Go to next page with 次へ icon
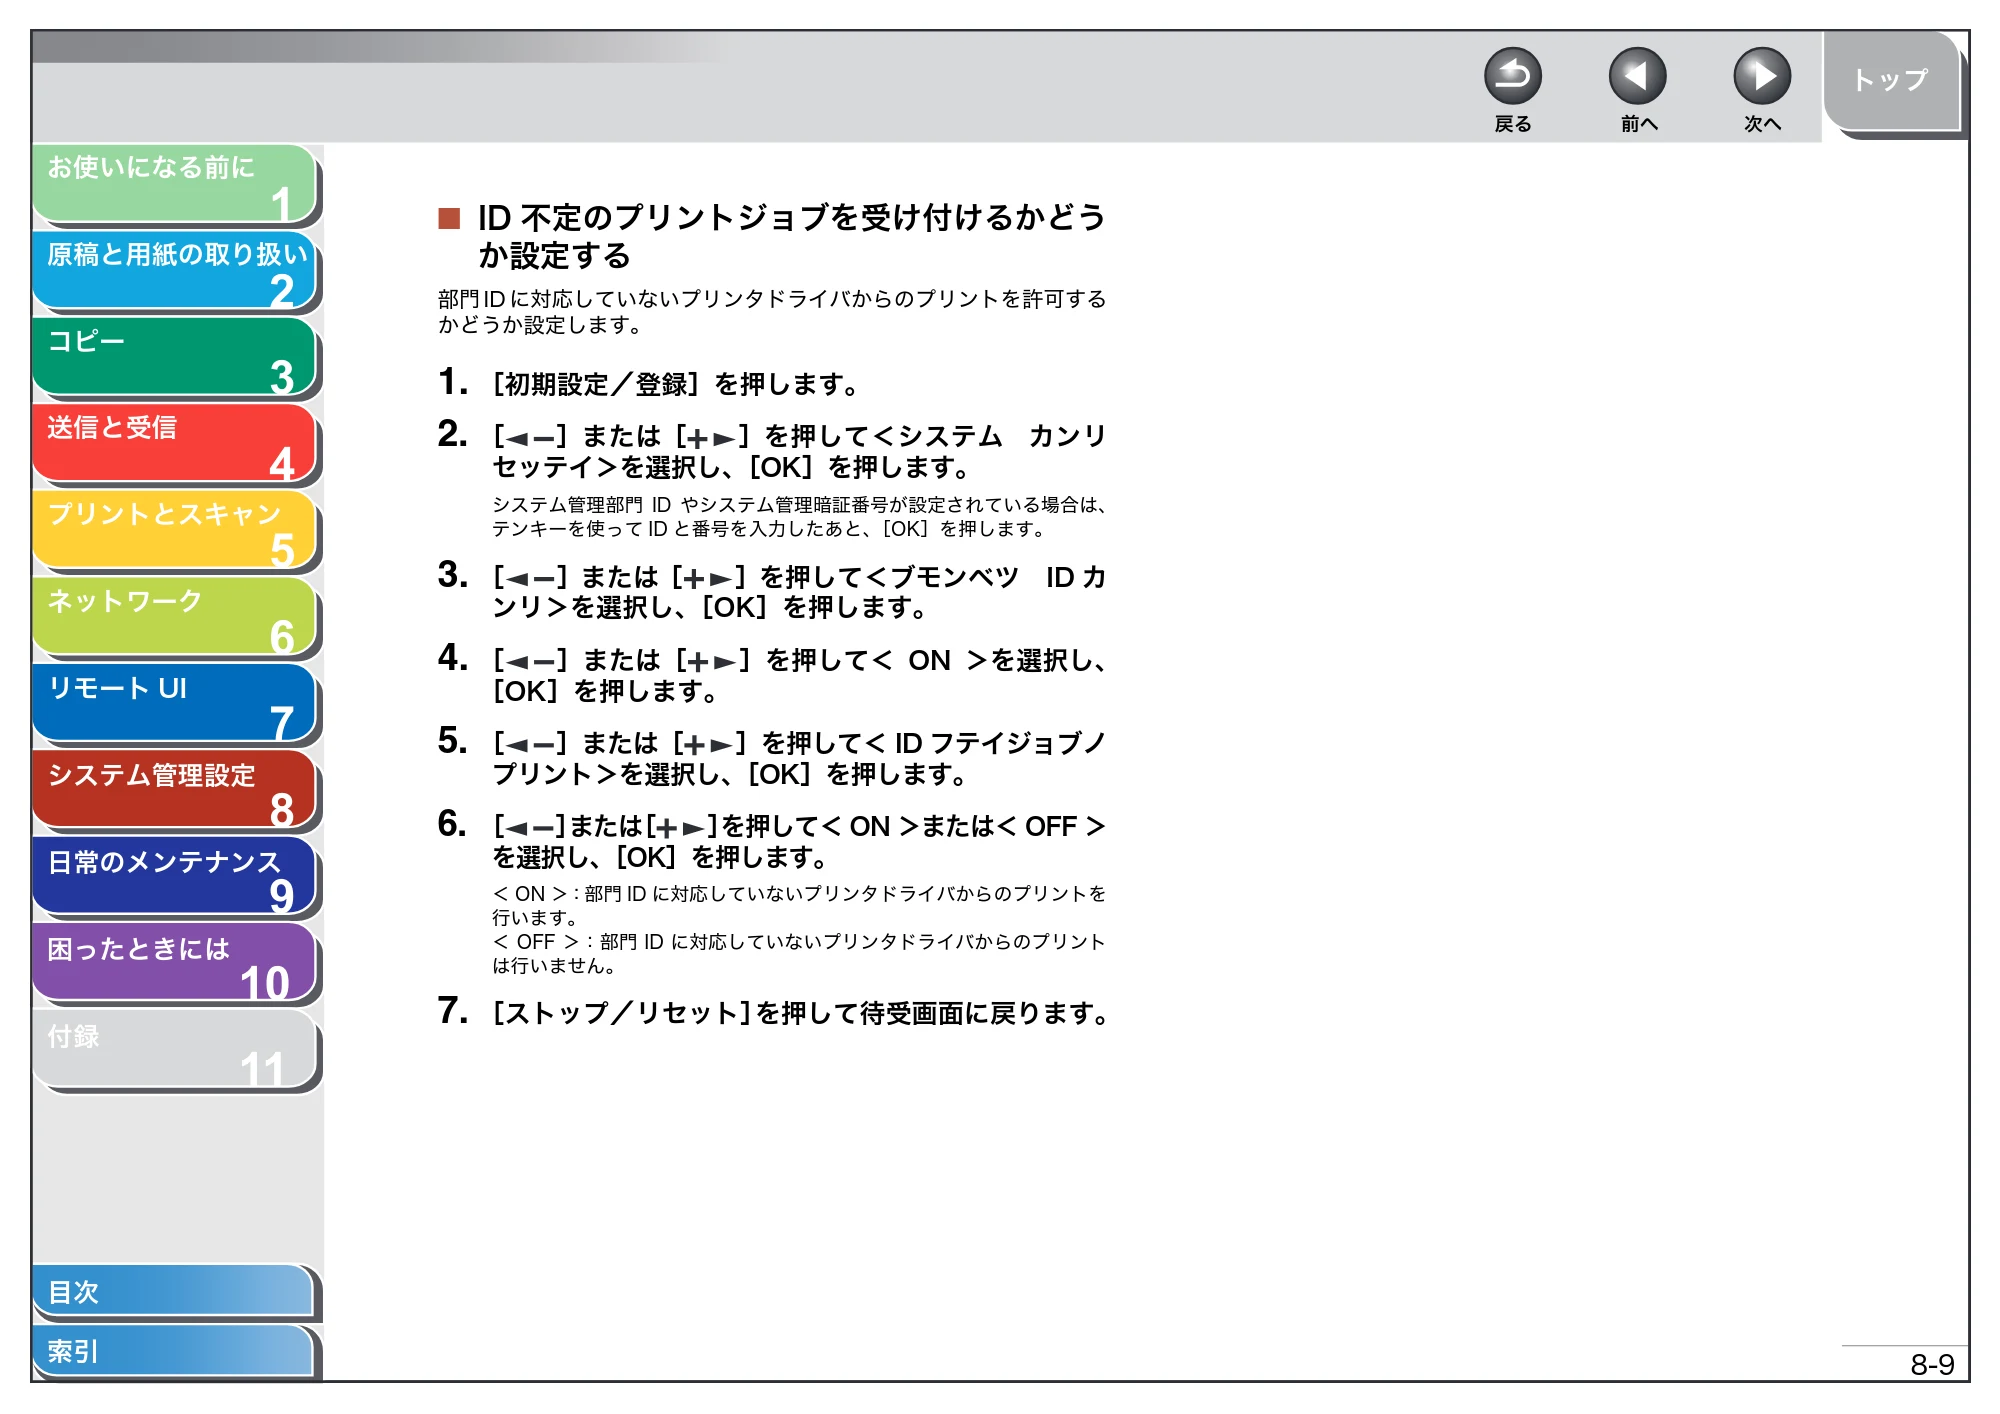The width and height of the screenshot is (2000, 1414). click(x=1761, y=76)
